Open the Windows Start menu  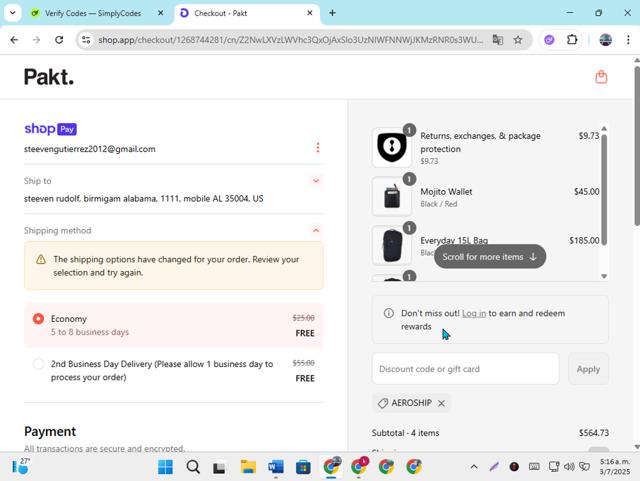click(165, 467)
